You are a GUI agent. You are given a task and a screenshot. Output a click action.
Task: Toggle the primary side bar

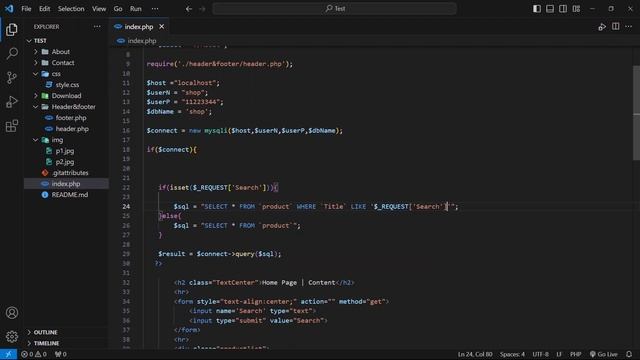coord(537,9)
